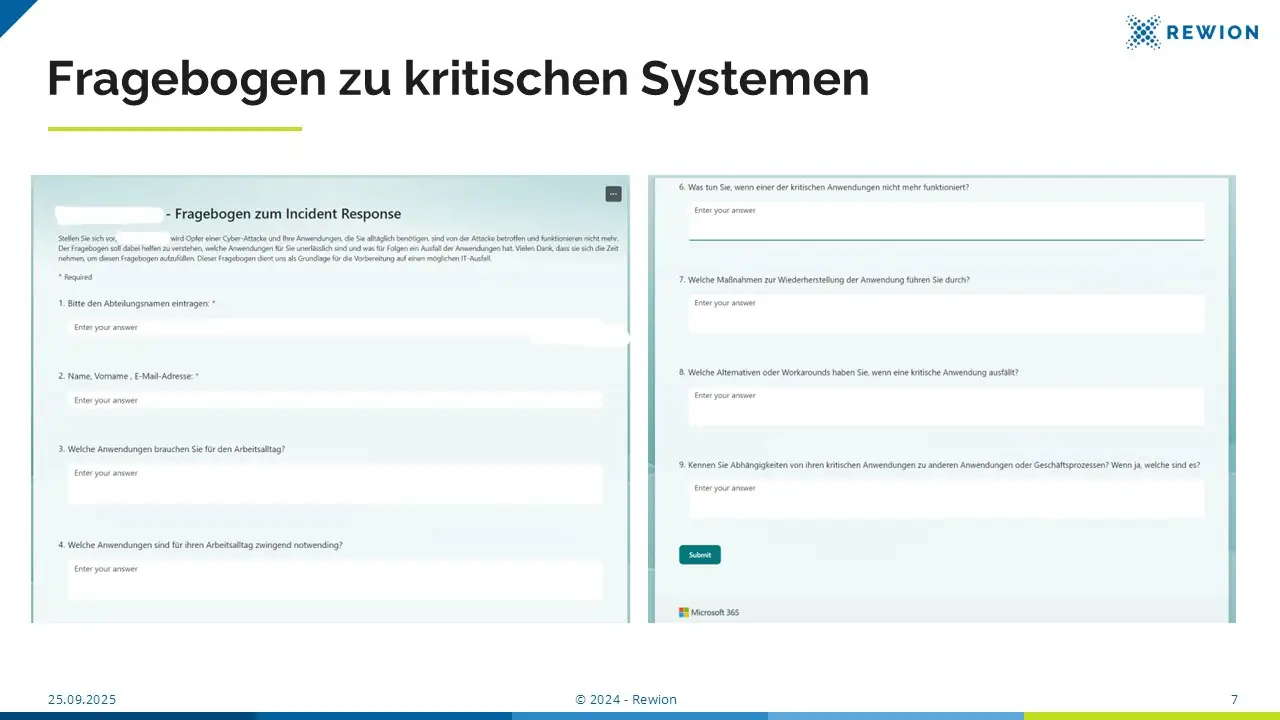
Task: Click the Name, Vorname, E-Mail-Adresse answer field
Action: [335, 400]
